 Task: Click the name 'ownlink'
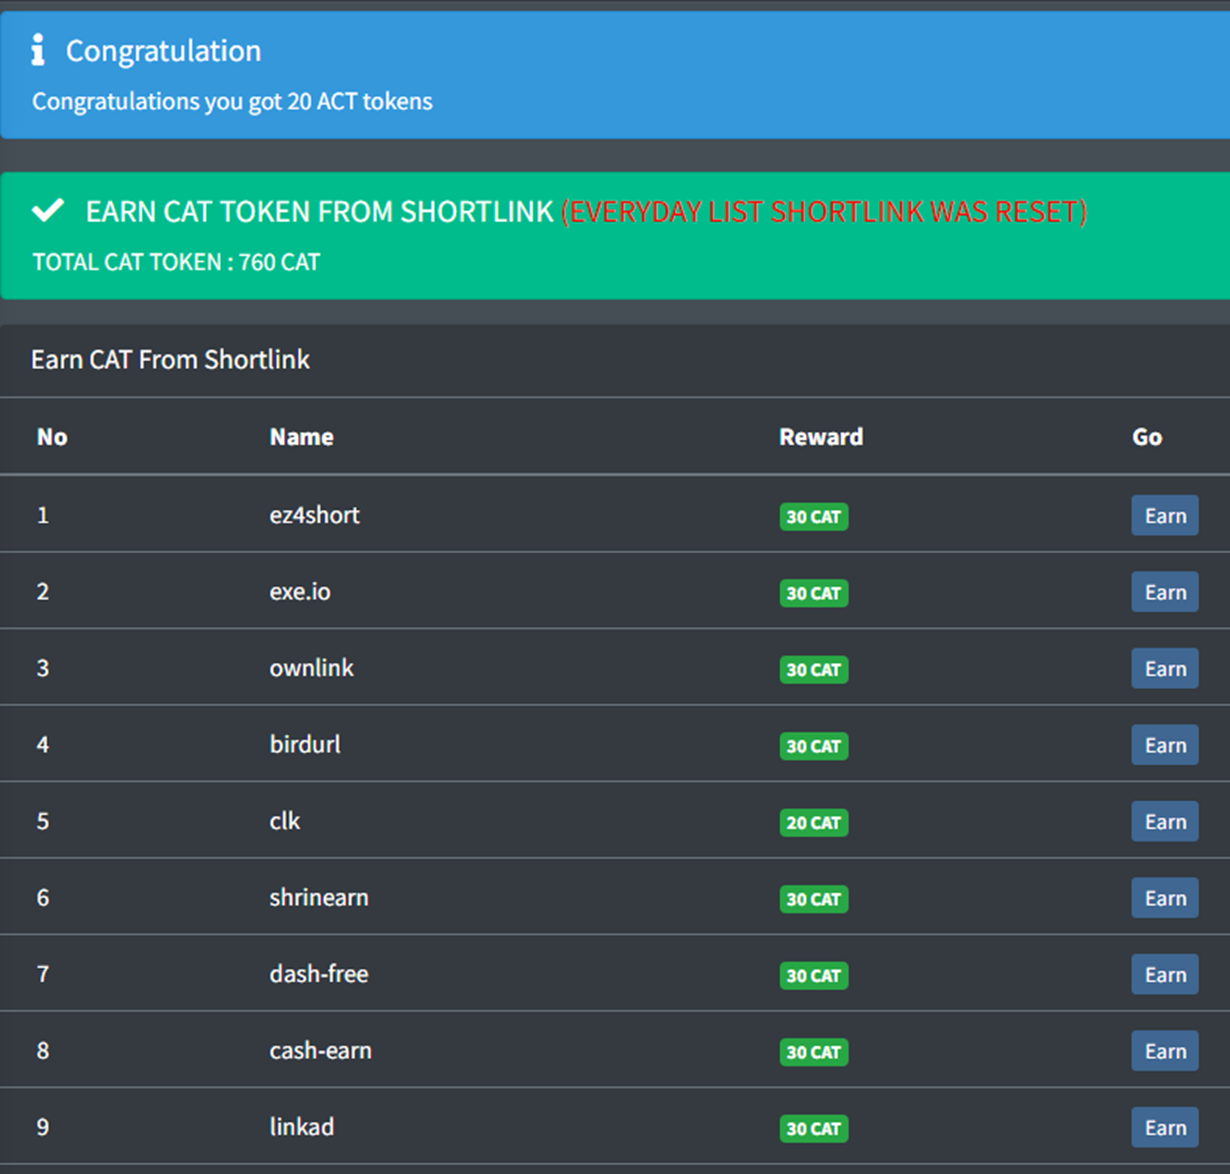[x=311, y=668]
